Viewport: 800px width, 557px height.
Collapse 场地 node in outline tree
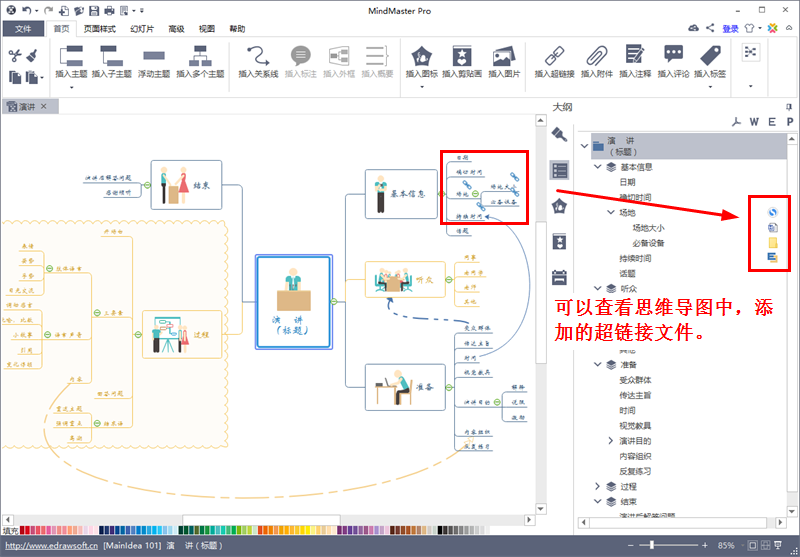611,212
